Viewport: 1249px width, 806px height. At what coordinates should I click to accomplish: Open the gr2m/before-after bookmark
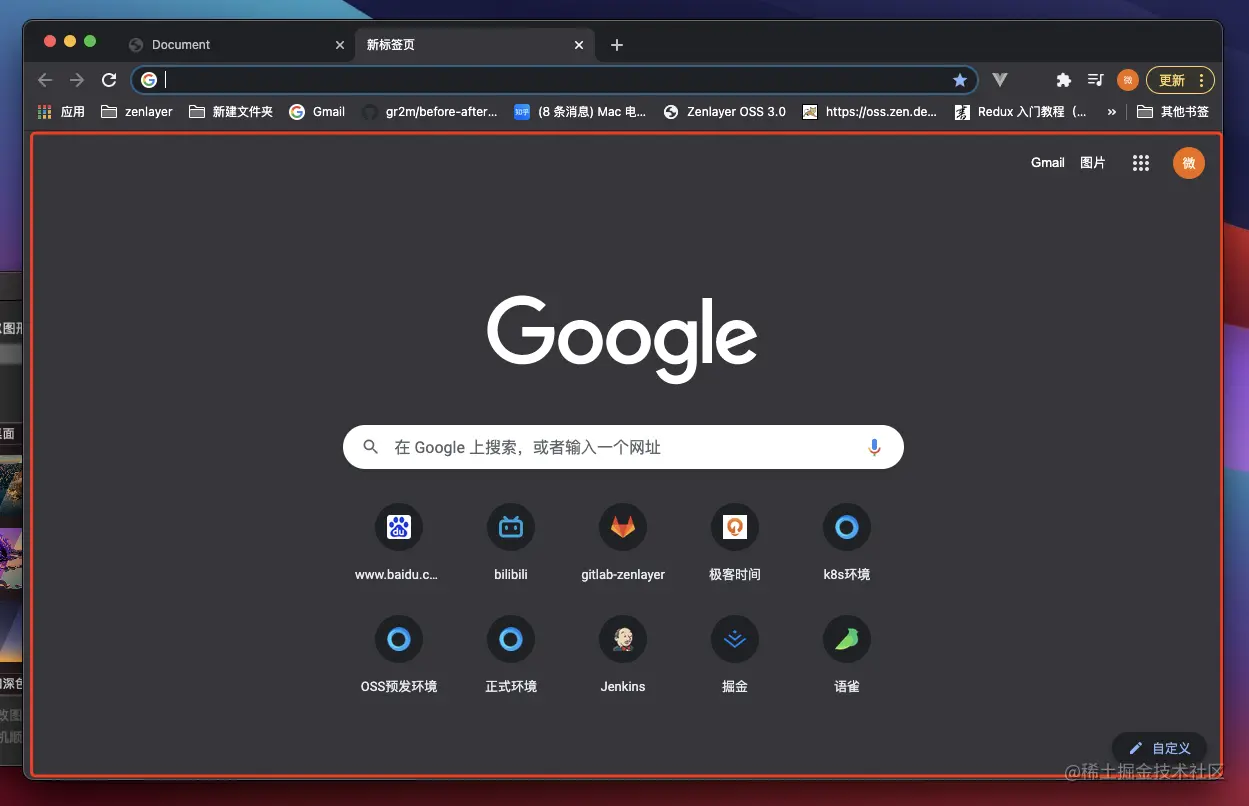point(430,112)
